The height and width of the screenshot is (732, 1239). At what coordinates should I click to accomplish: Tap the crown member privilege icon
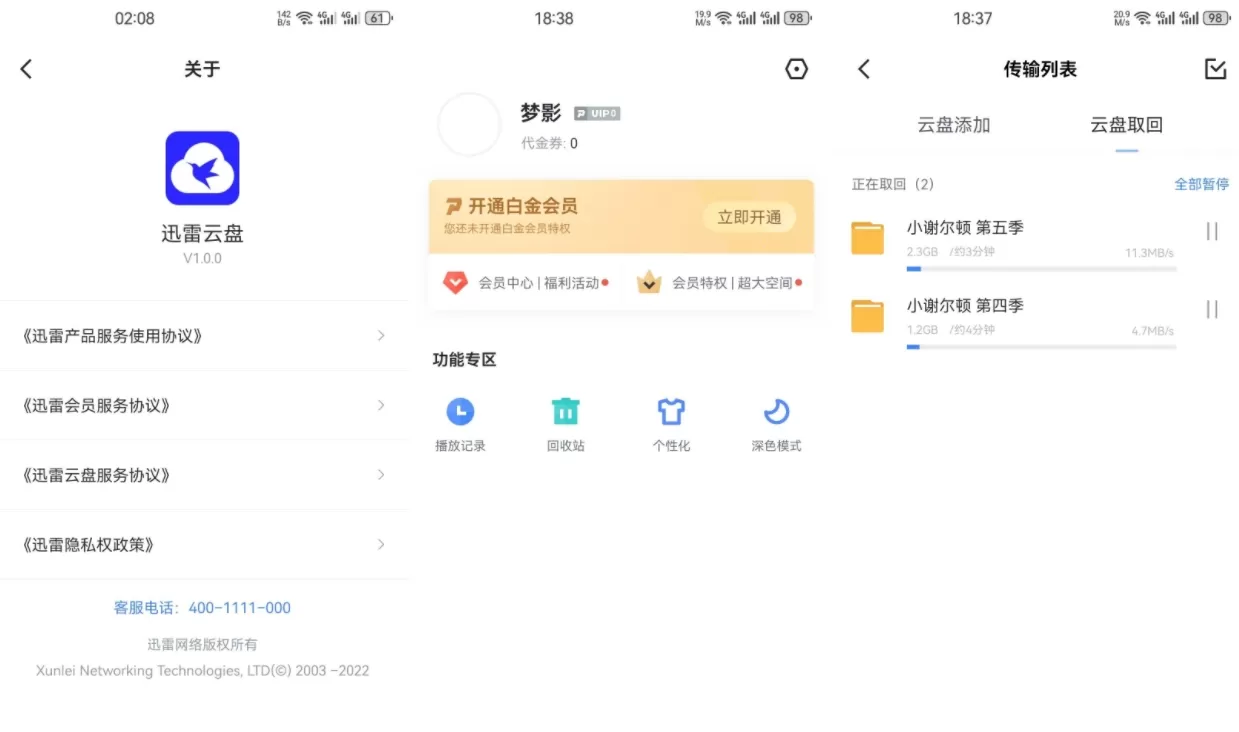click(649, 283)
